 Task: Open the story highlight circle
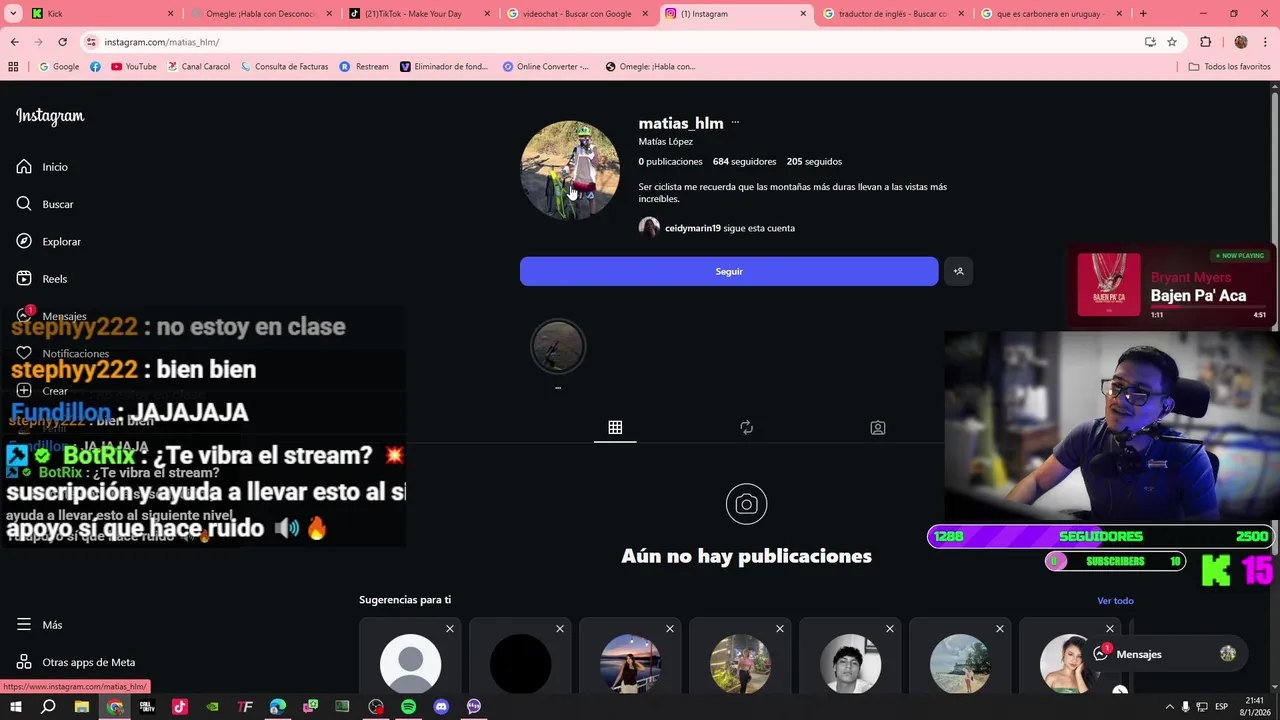[x=558, y=346]
